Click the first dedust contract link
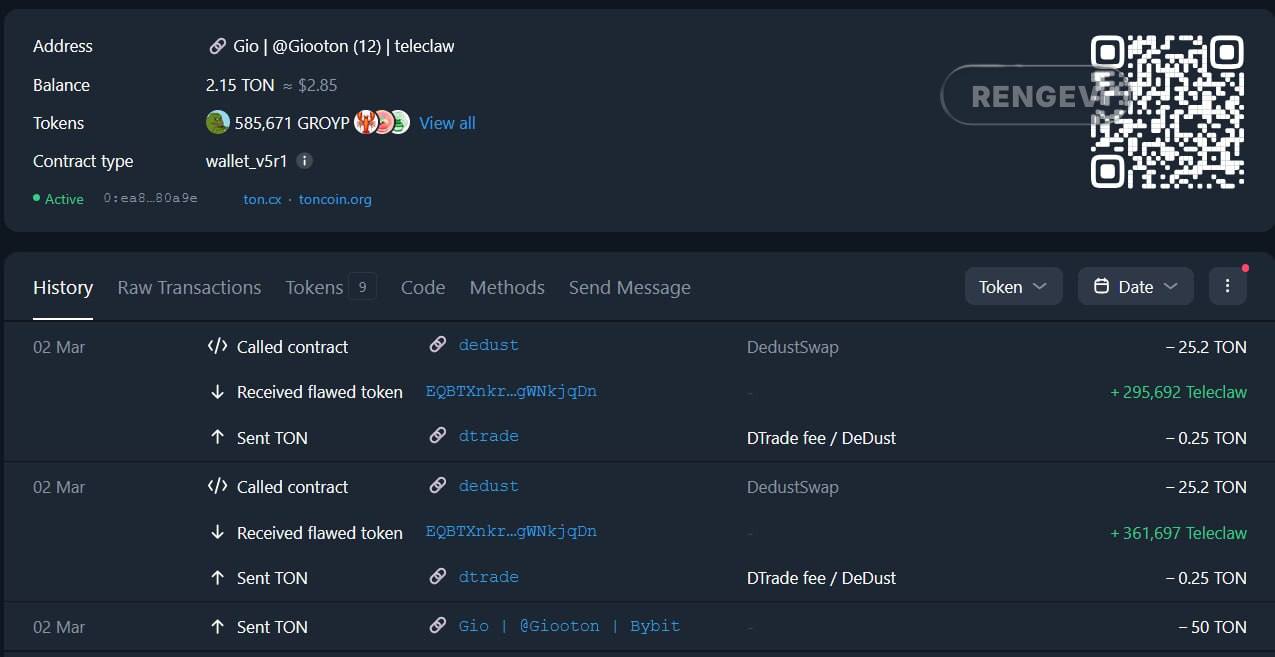This screenshot has height=657, width=1275. coord(488,345)
